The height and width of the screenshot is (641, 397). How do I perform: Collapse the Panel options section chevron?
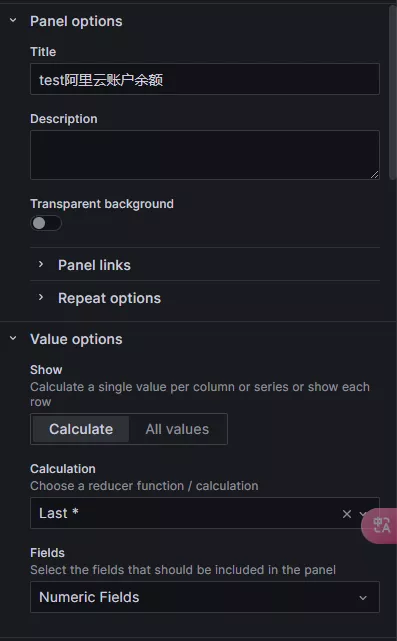pos(13,20)
